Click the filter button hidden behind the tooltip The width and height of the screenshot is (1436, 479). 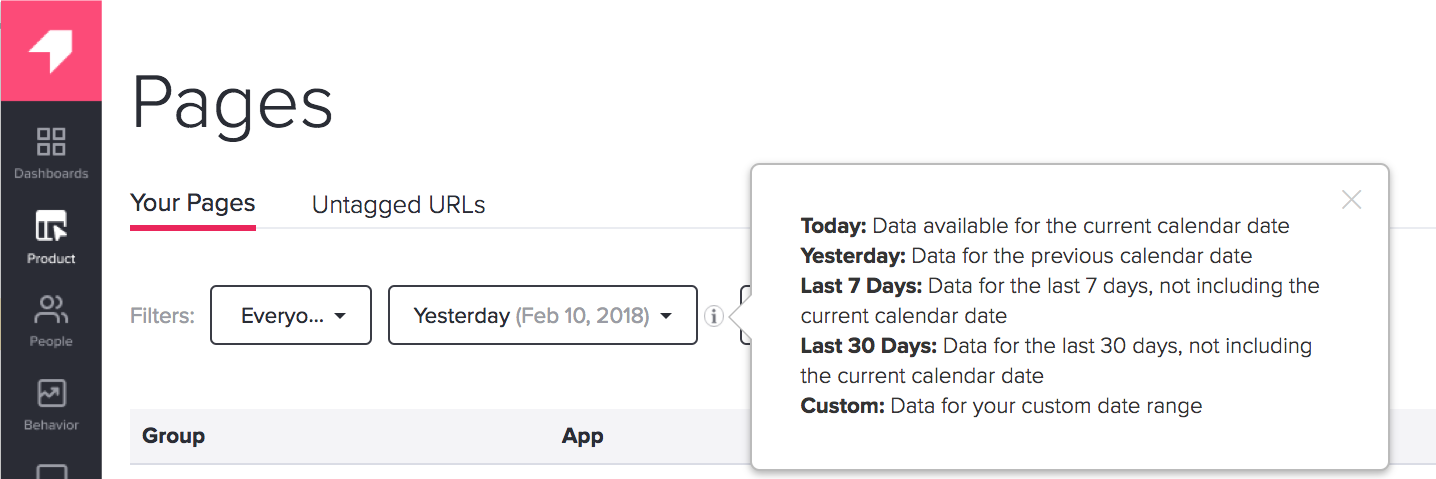[745, 315]
